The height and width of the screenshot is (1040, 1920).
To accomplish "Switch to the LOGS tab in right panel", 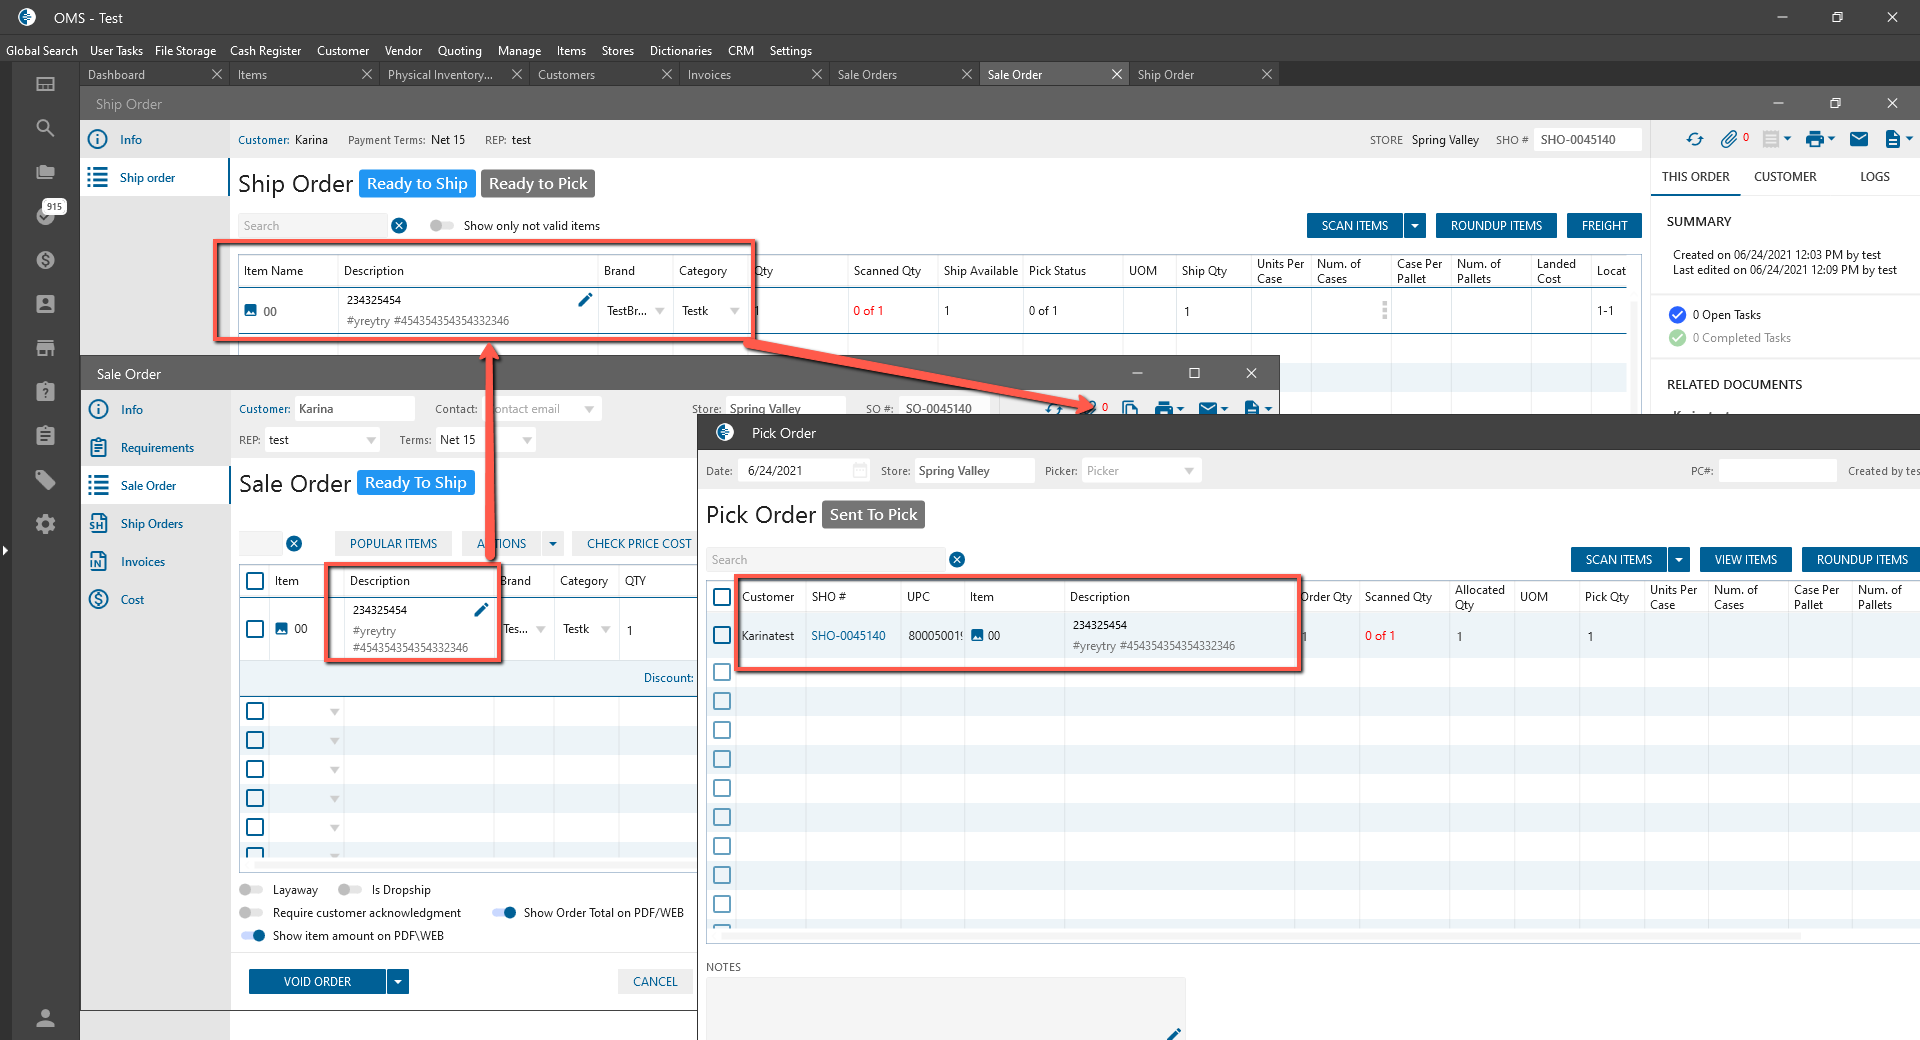I will coord(1874,177).
